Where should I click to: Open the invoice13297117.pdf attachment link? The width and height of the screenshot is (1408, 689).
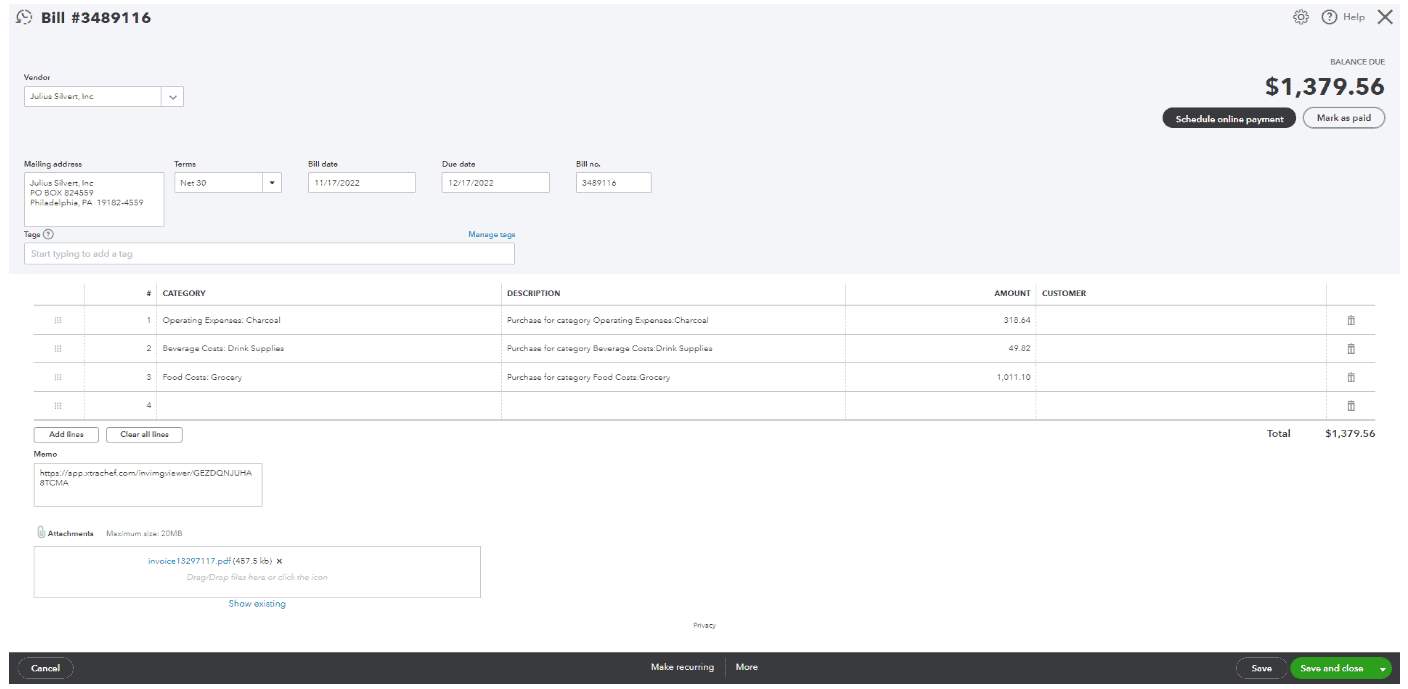click(189, 561)
